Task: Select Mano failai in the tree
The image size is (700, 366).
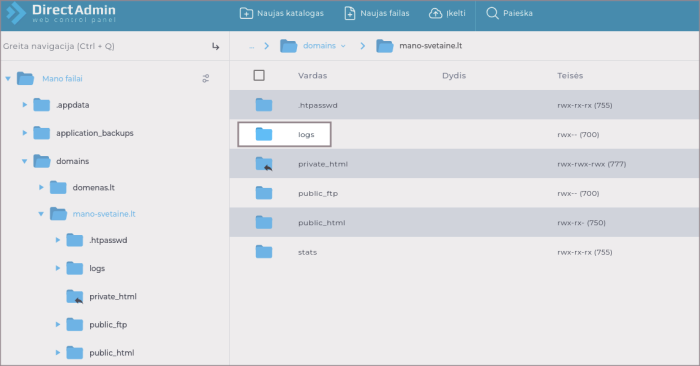Action: point(62,79)
